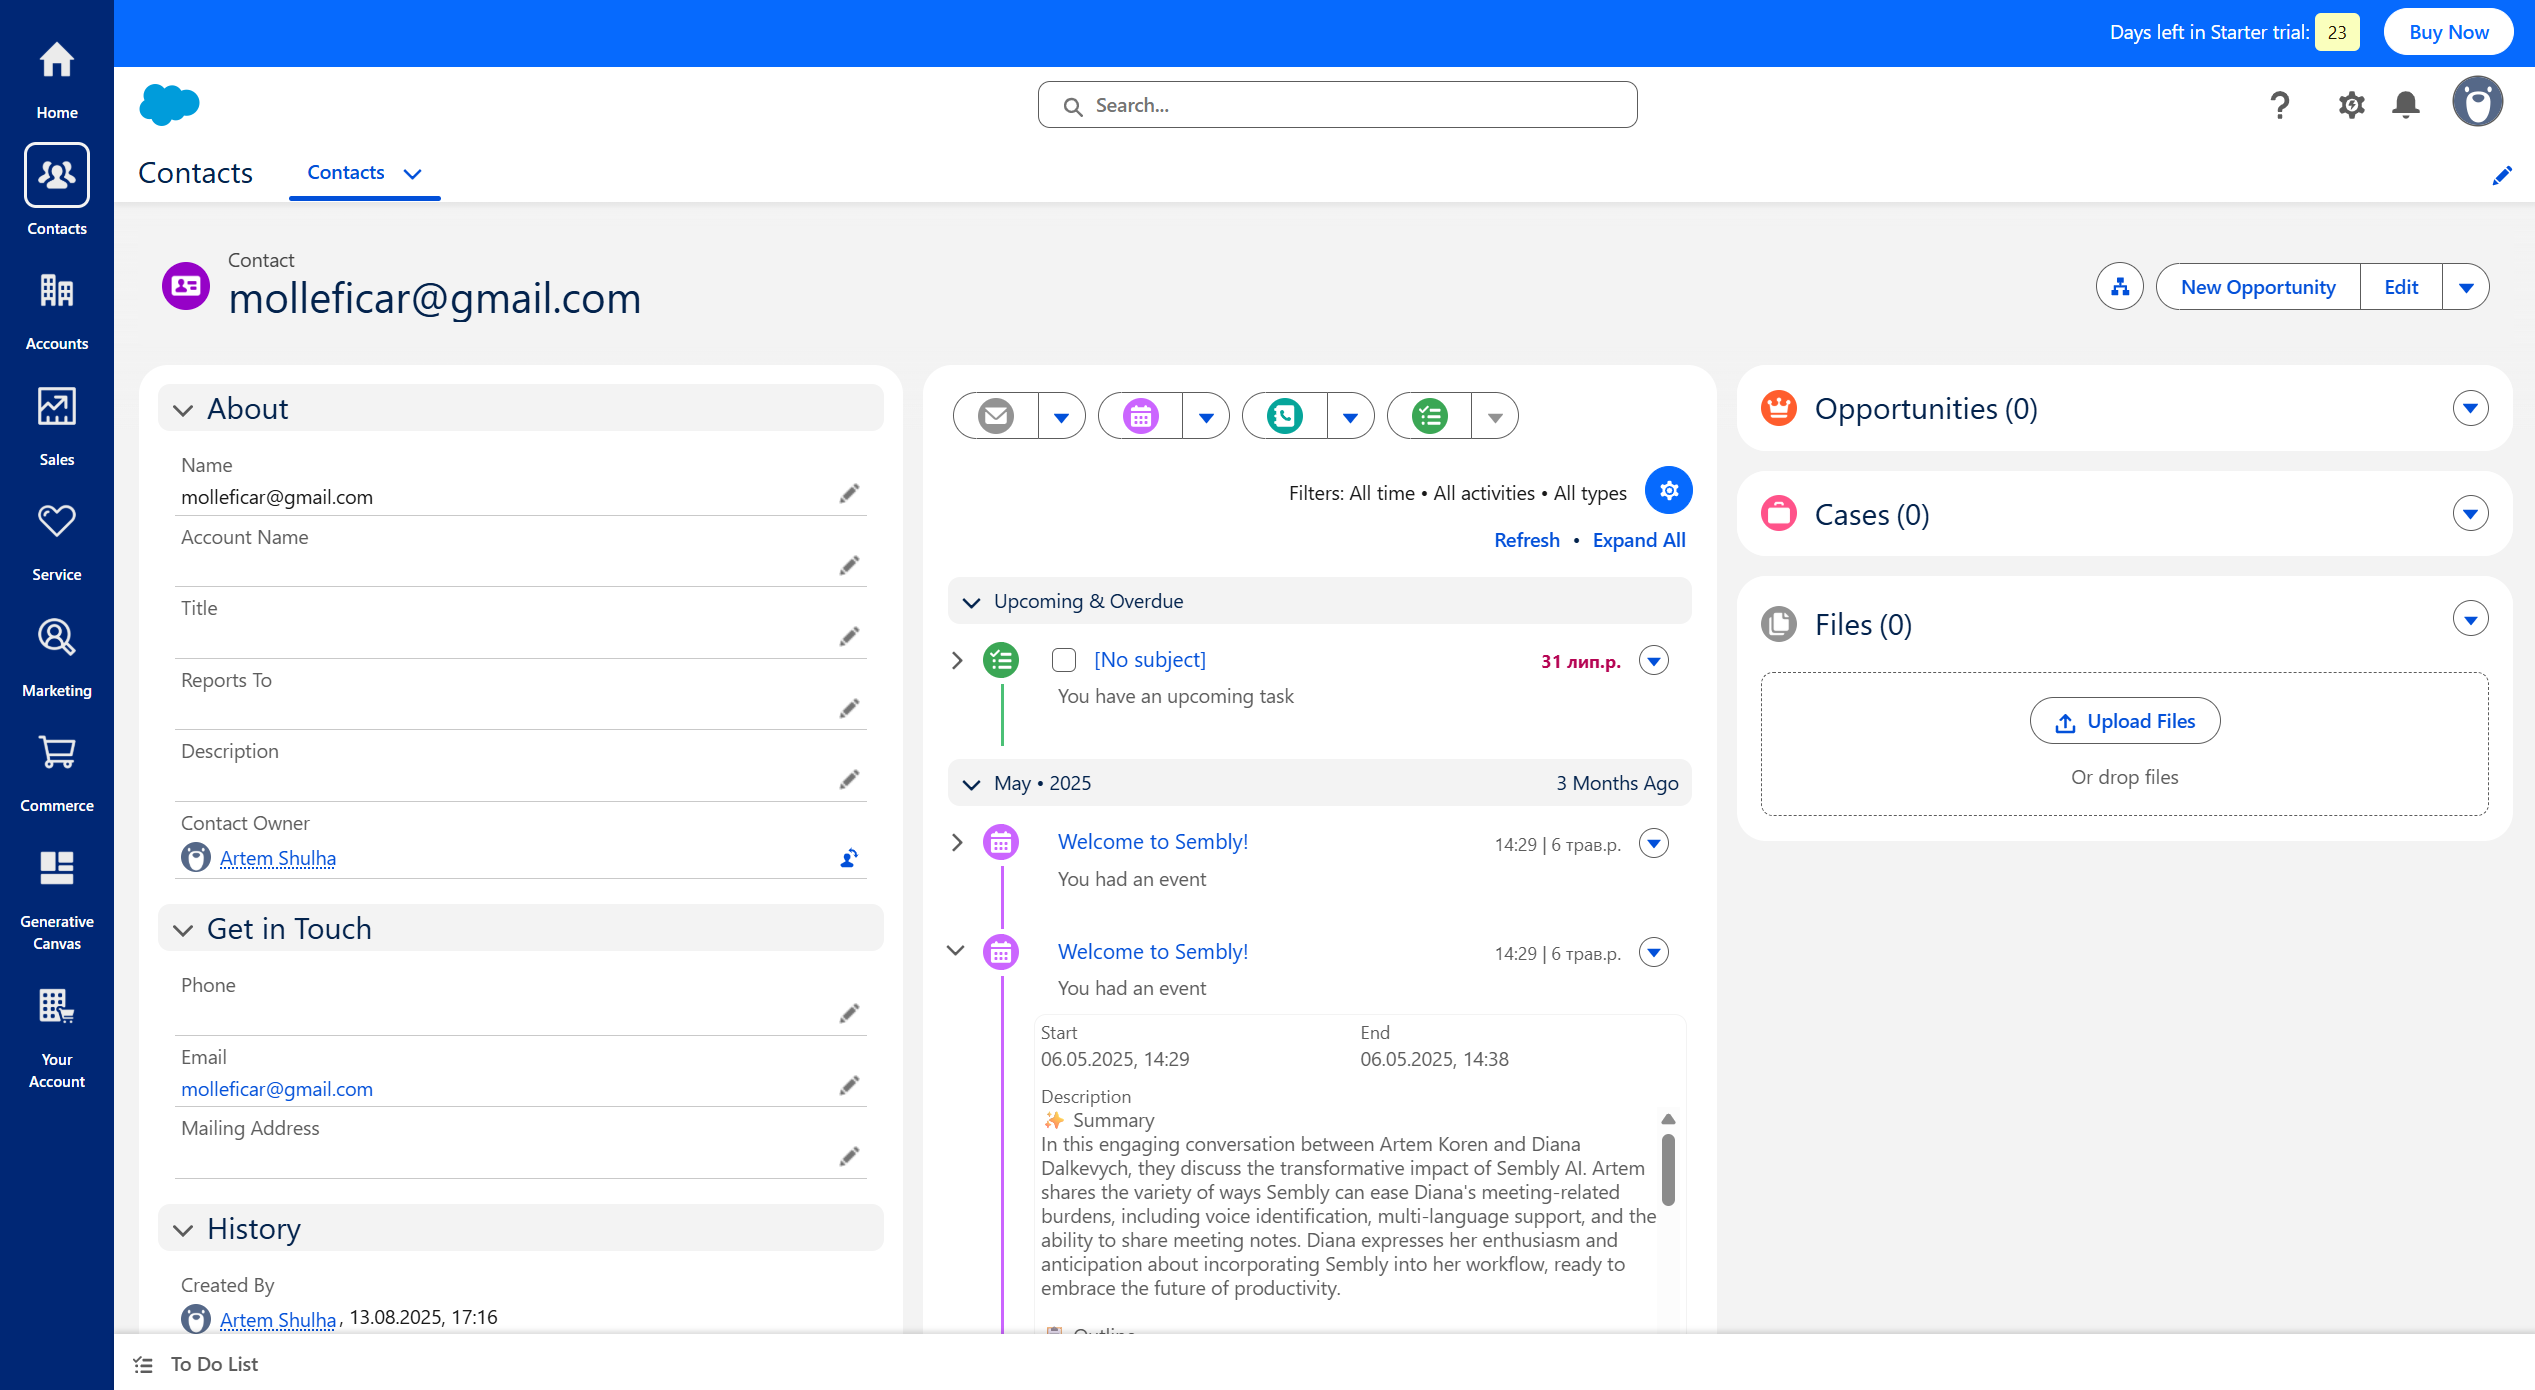Expand the first Welcome to Sembly! event

point(957,843)
